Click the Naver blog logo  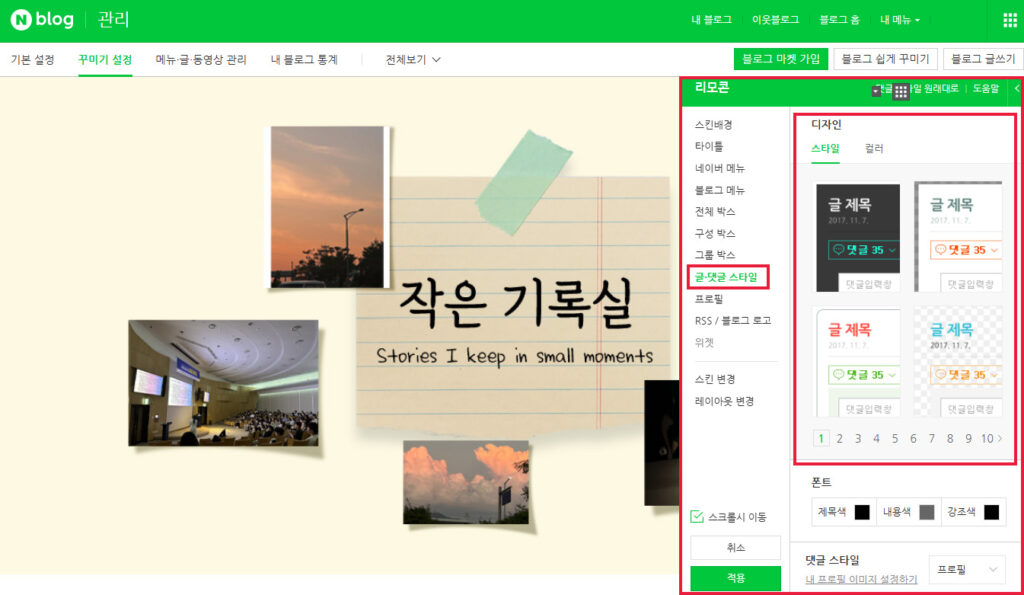(x=43, y=20)
